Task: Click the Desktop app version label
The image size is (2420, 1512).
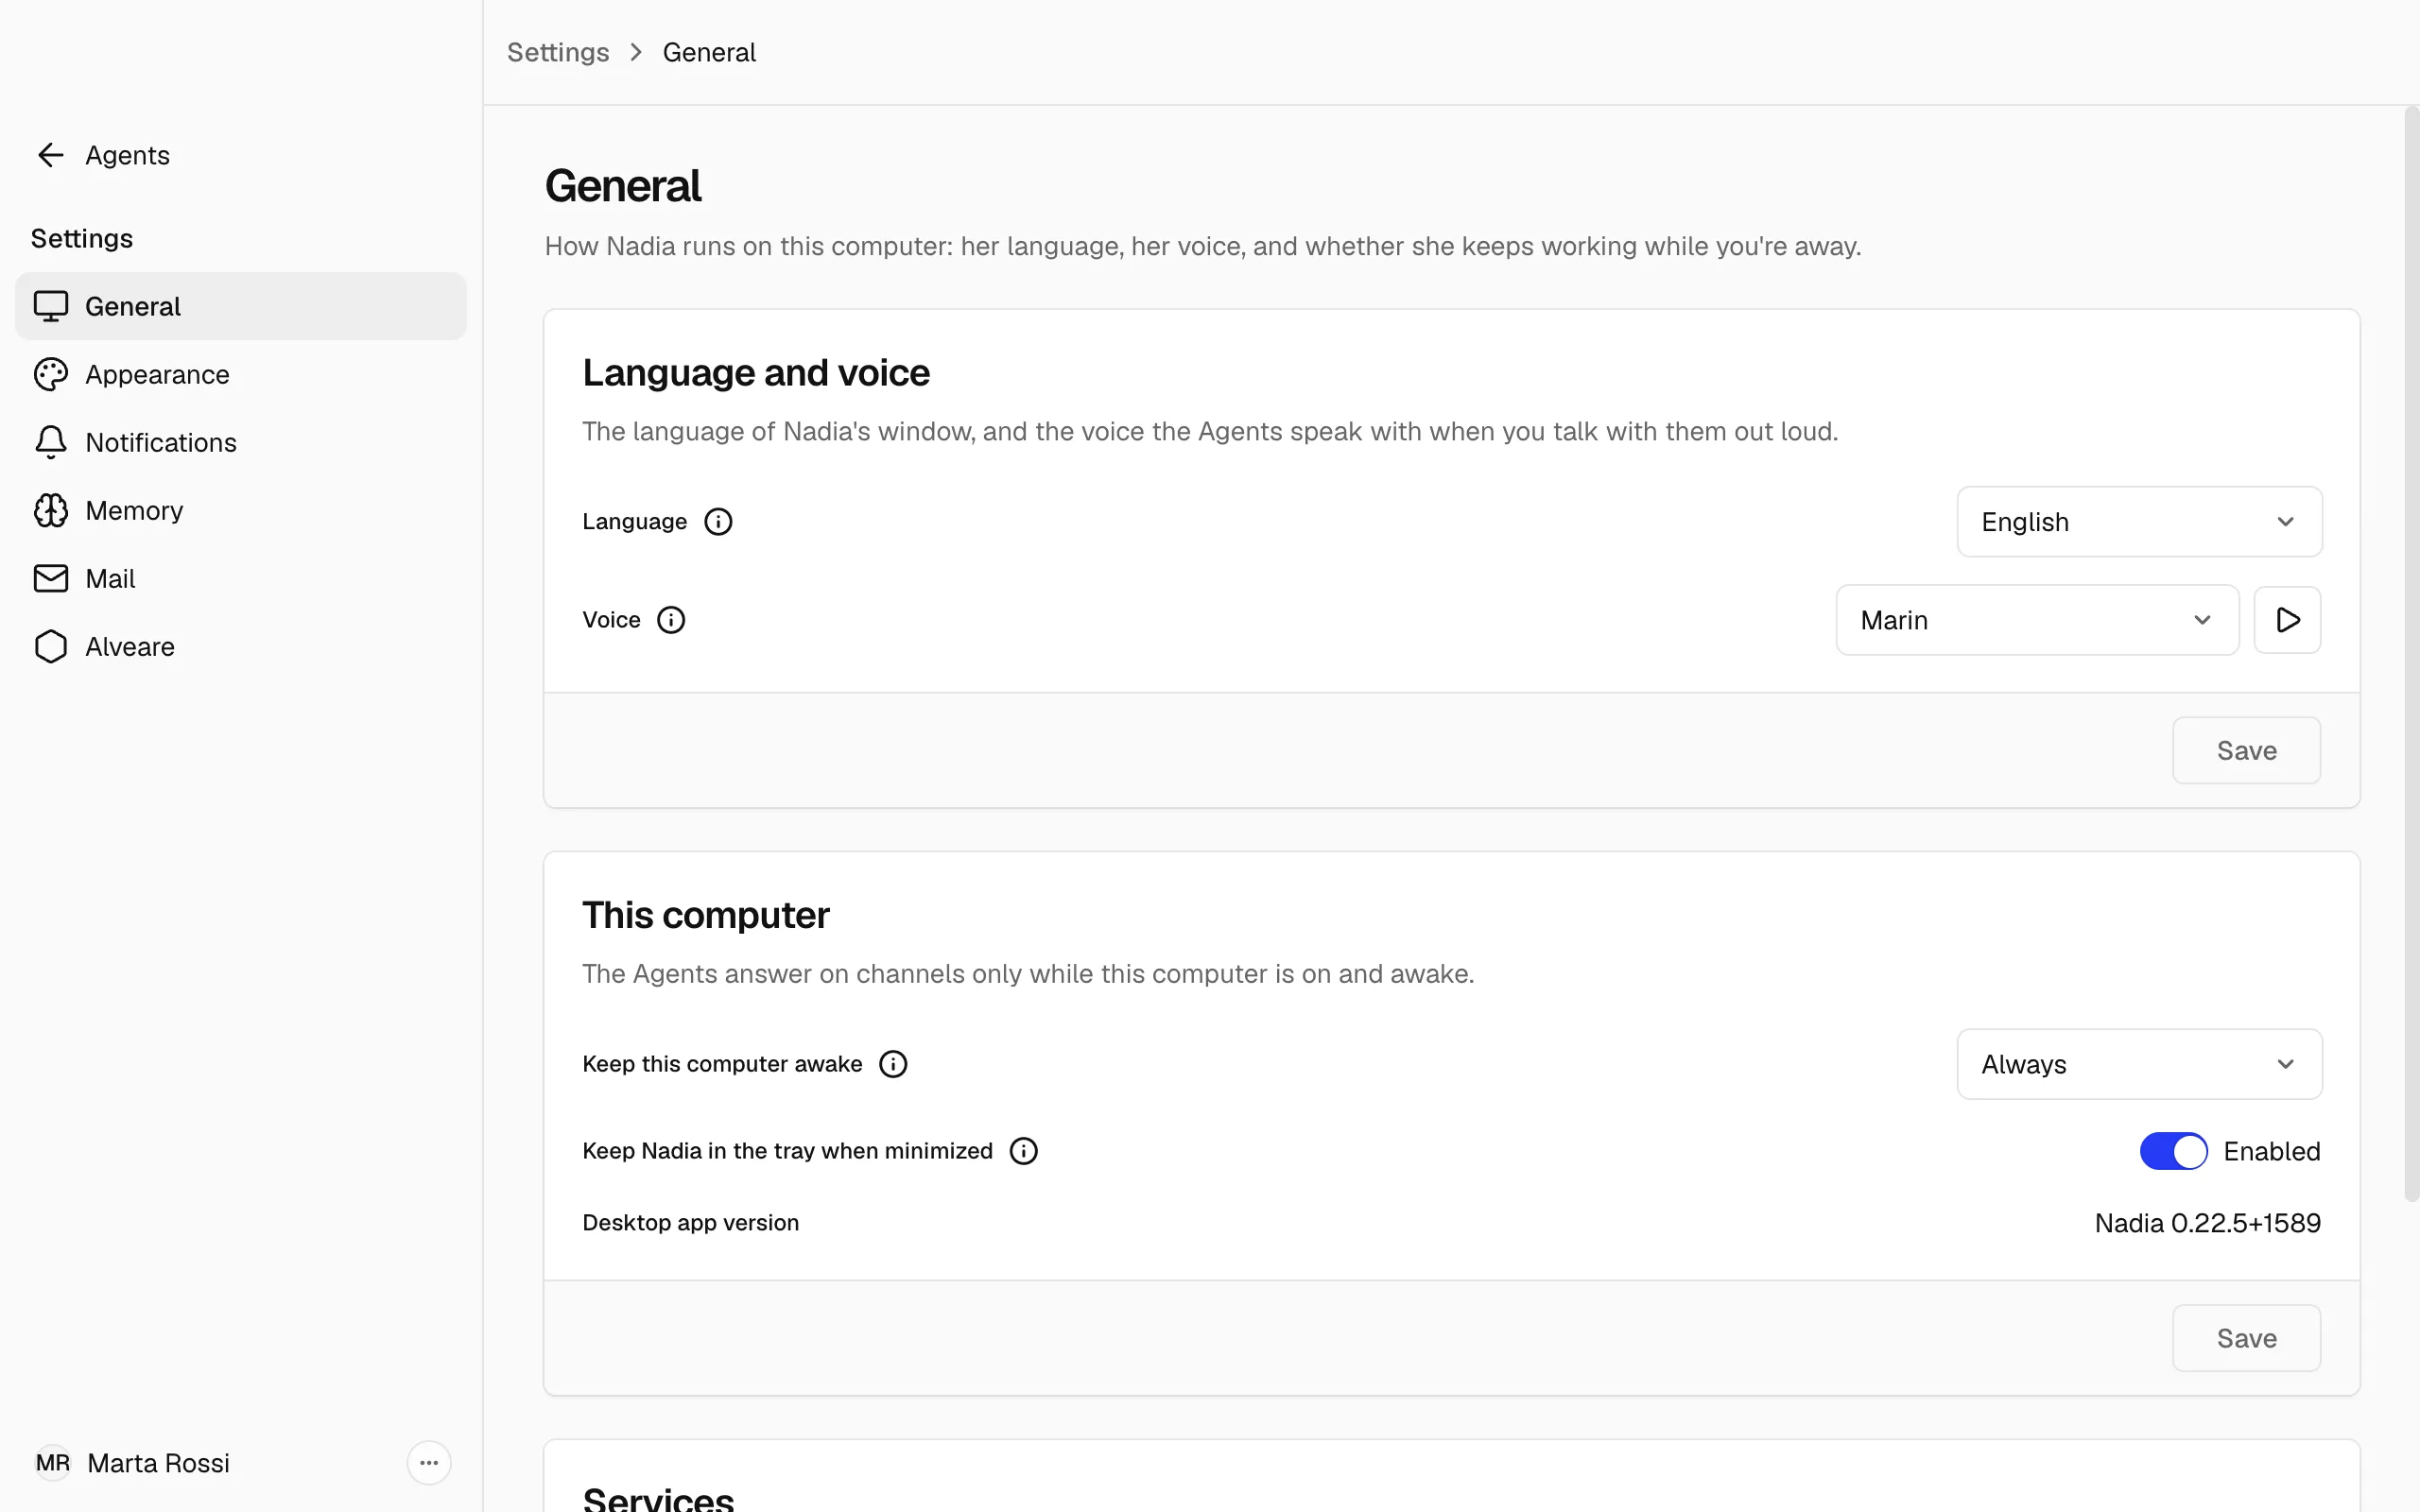Action: click(x=690, y=1223)
